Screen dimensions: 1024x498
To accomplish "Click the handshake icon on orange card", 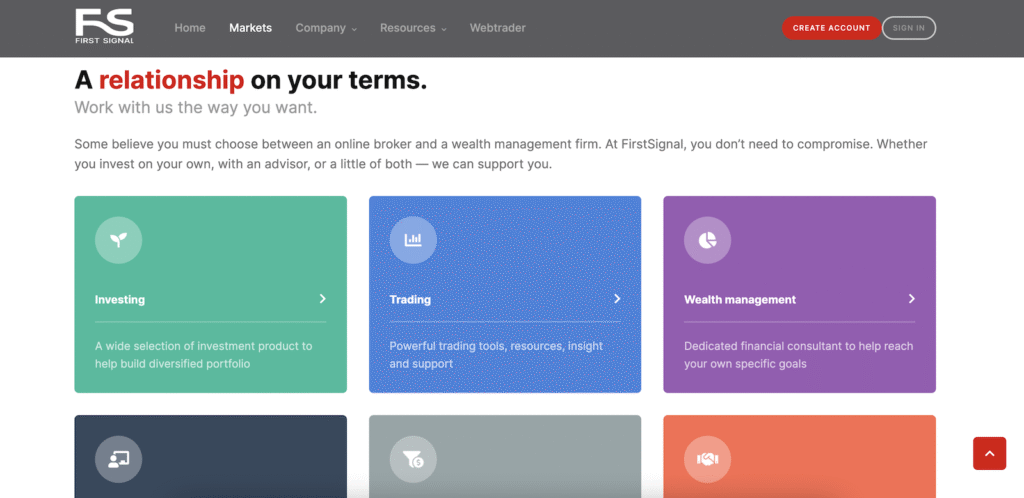I will (x=707, y=459).
